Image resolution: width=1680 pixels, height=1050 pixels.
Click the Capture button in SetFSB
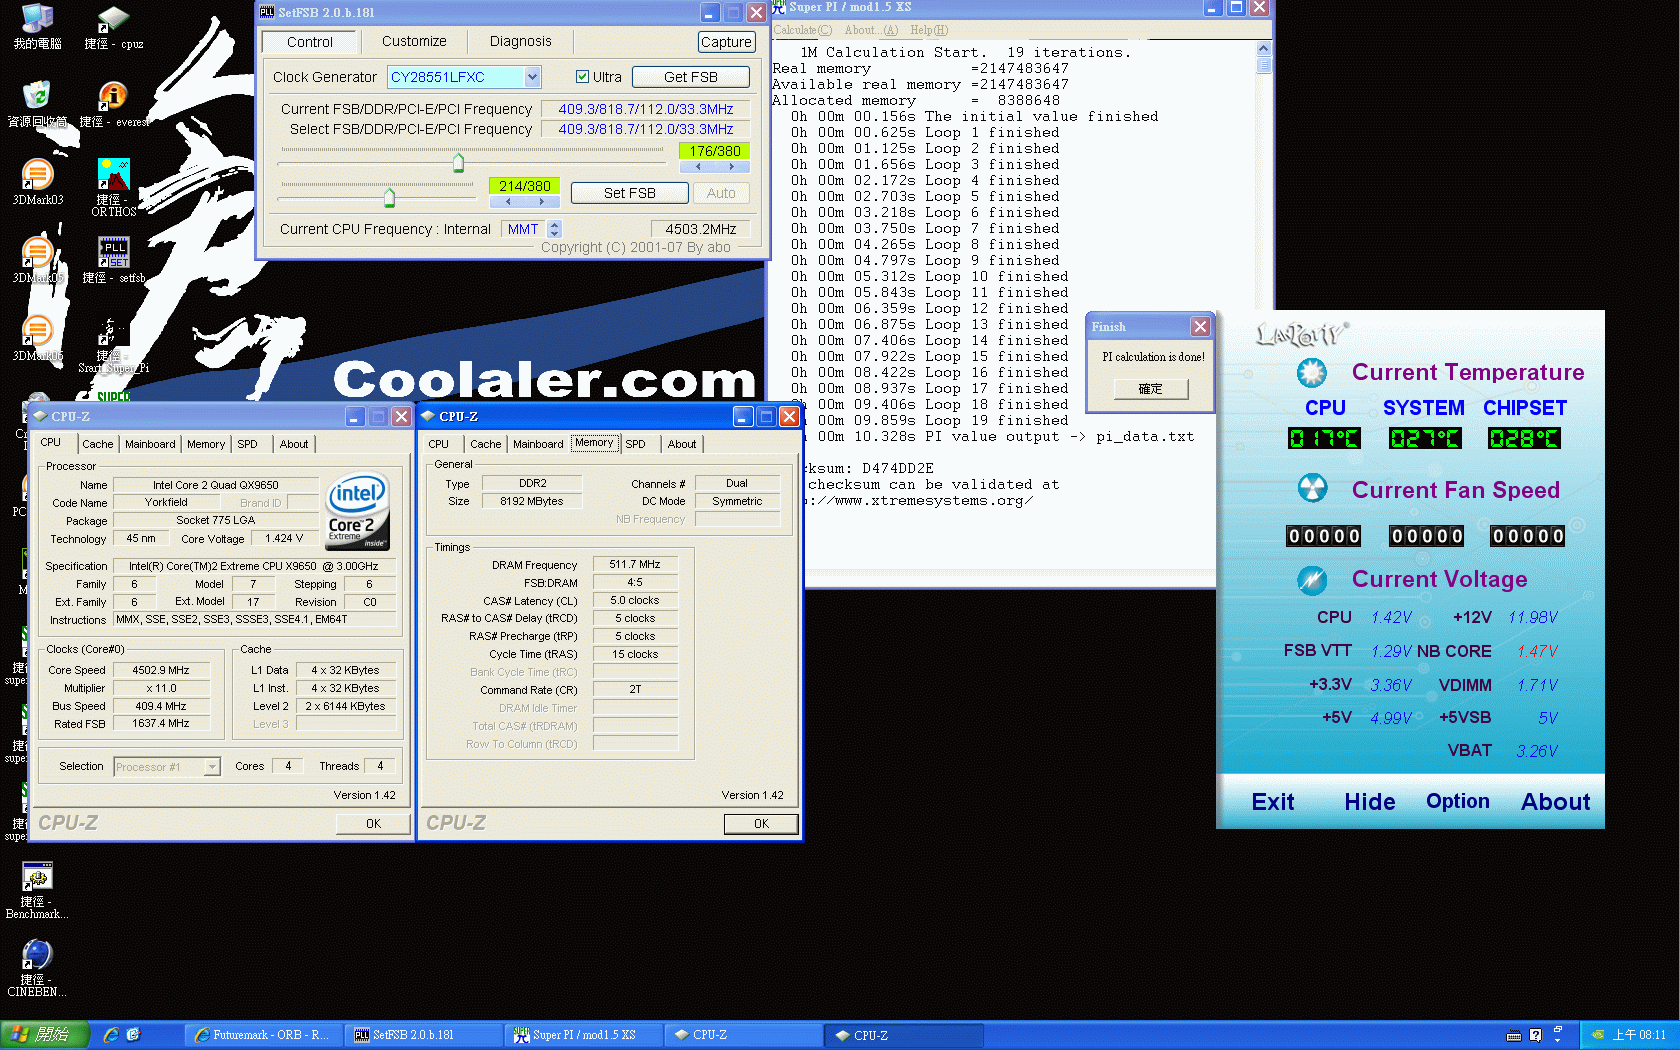click(x=726, y=42)
